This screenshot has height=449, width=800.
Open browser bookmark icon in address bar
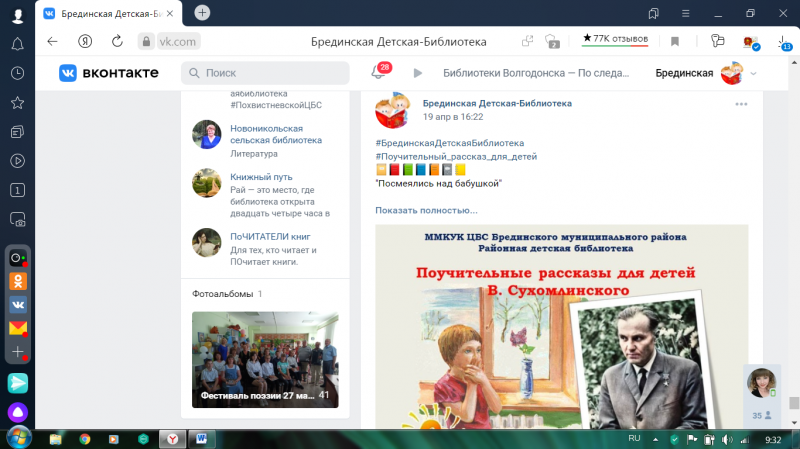coord(674,41)
